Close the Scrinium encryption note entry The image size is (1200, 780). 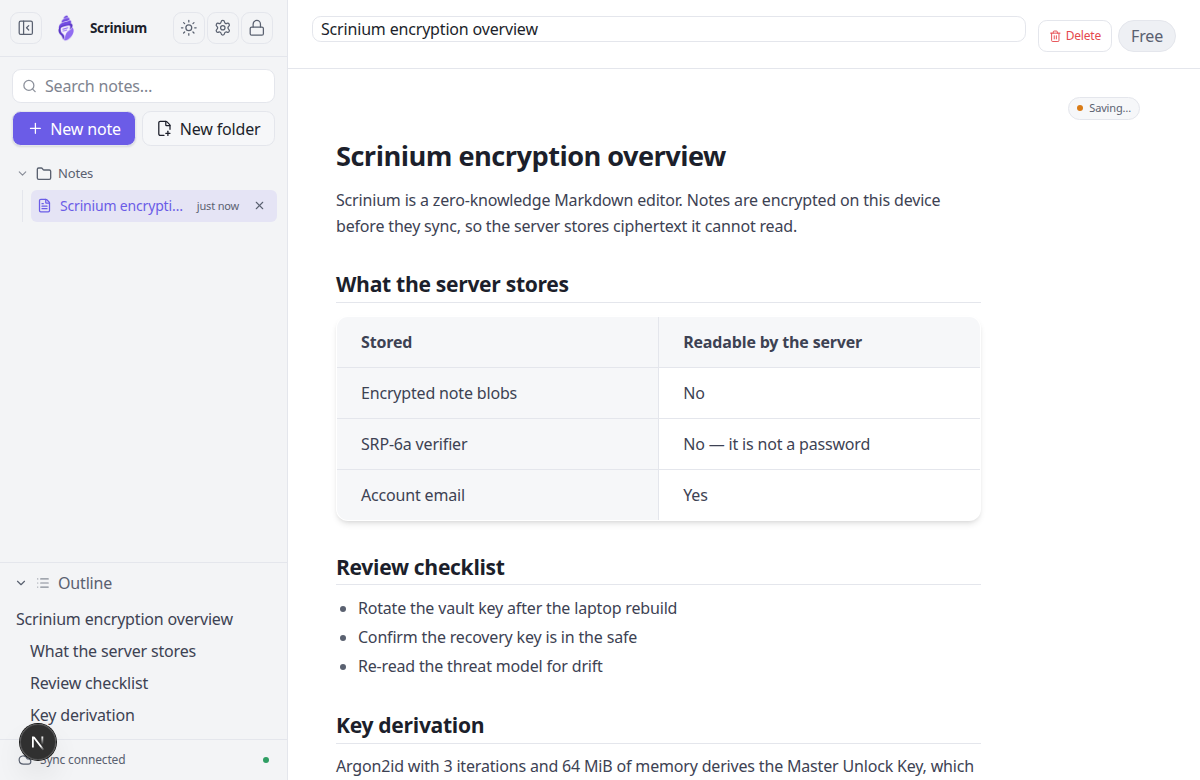tap(259, 206)
